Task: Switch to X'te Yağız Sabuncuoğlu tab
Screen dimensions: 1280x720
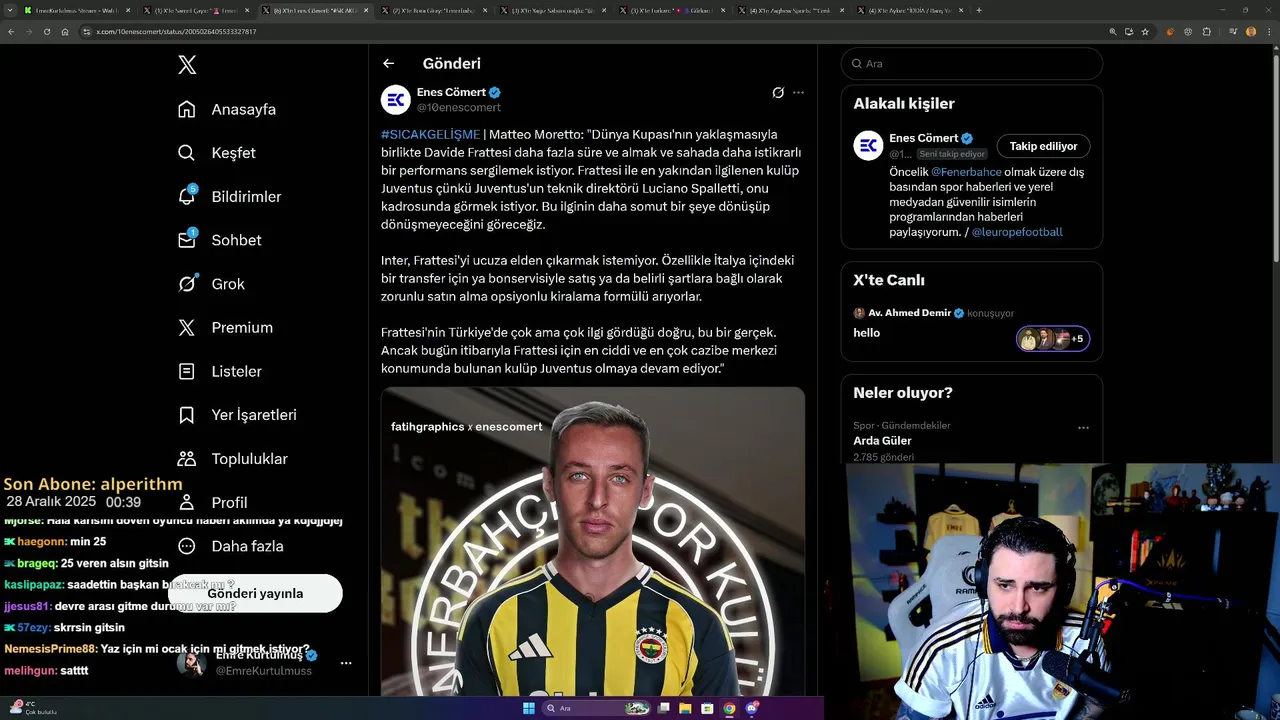Action: click(x=553, y=10)
